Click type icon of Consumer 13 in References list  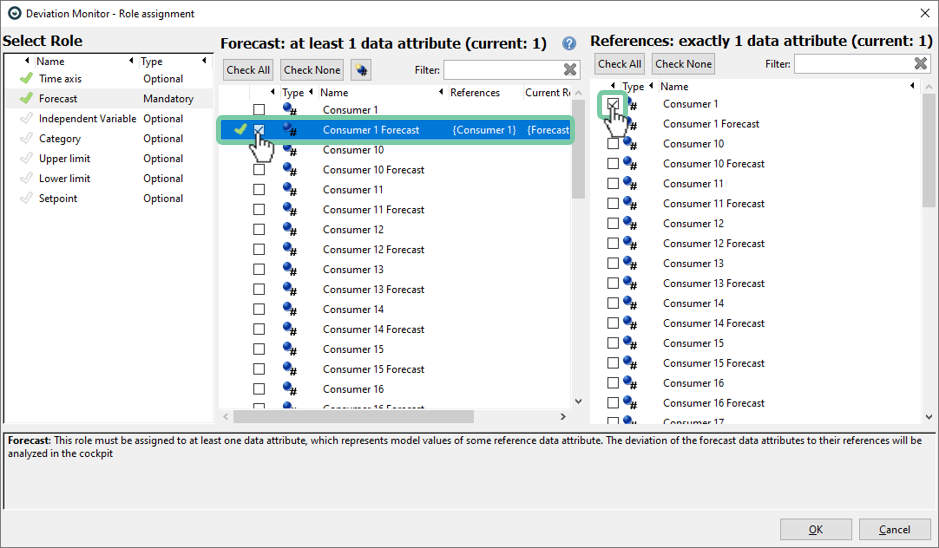[x=630, y=264]
